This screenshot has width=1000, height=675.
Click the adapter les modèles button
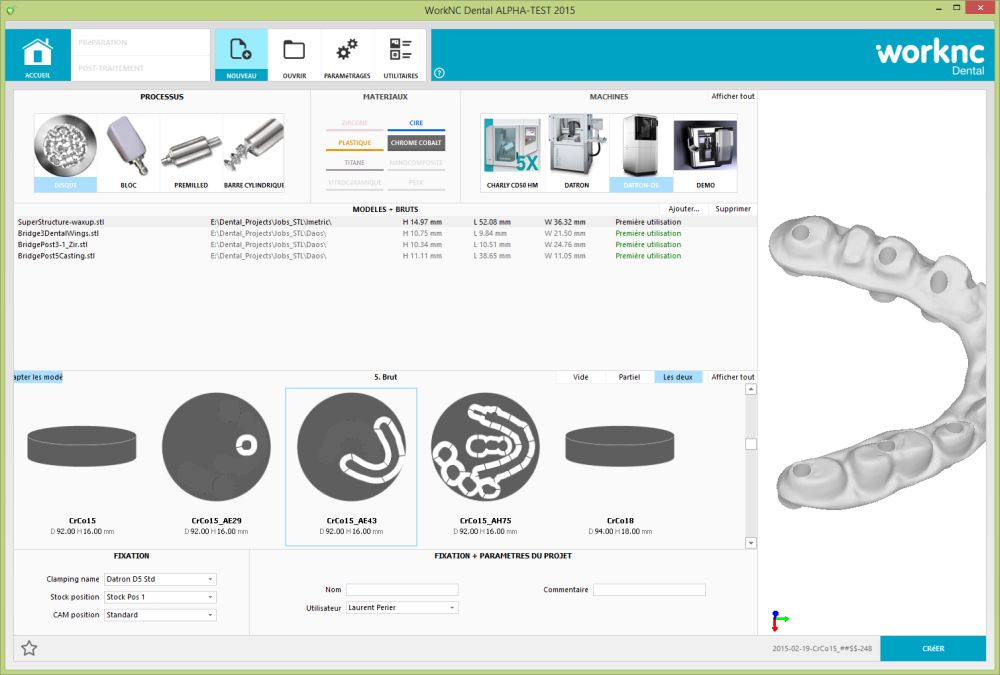click(x=38, y=377)
